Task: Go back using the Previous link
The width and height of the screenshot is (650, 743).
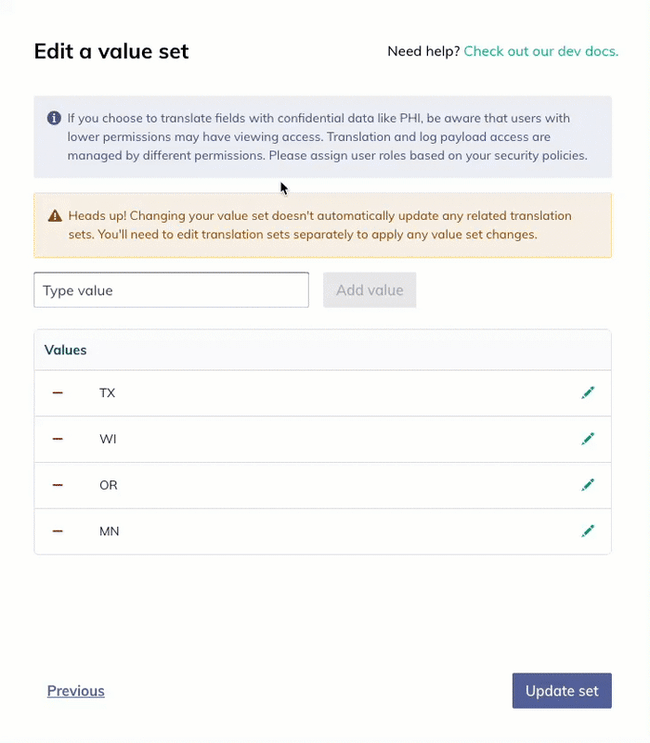Action: pyautogui.click(x=75, y=691)
